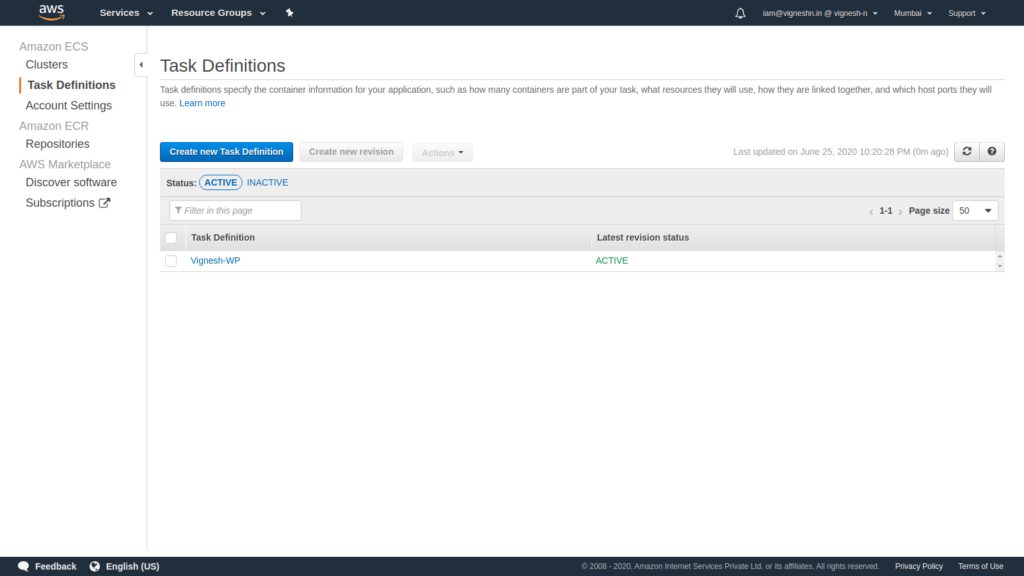1024x576 pixels.
Task: Open the Actions dropdown
Action: [x=442, y=152]
